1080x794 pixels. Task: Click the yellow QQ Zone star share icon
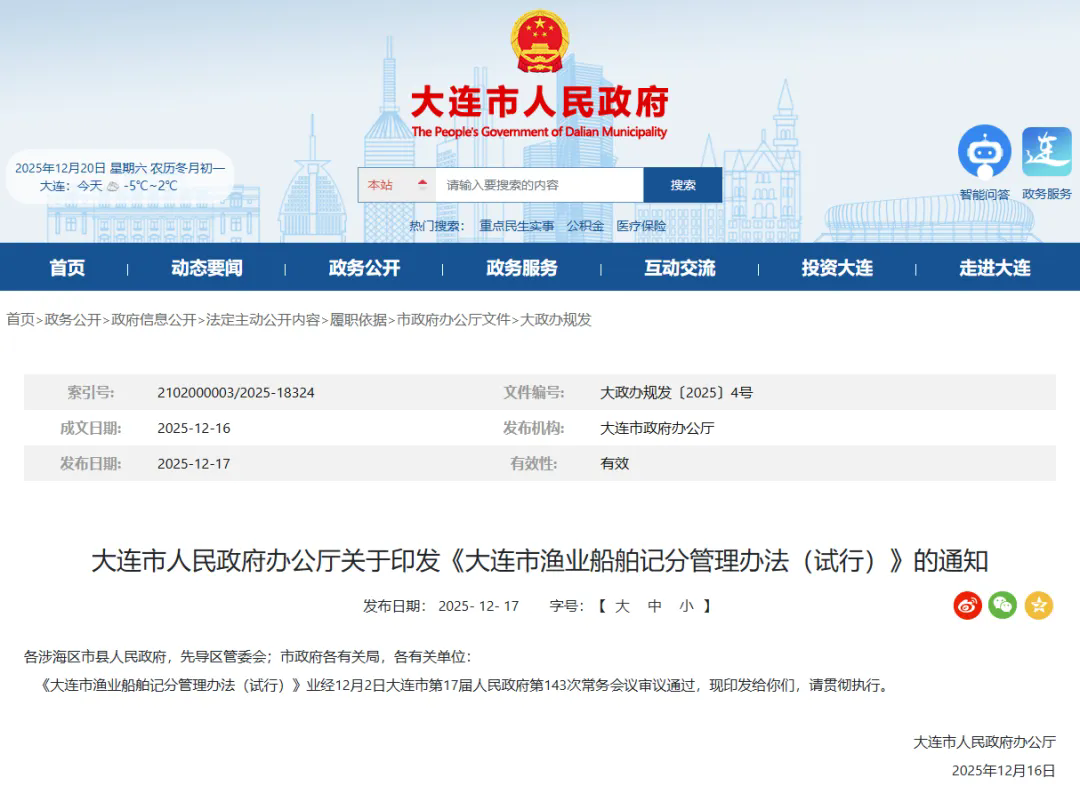1039,605
